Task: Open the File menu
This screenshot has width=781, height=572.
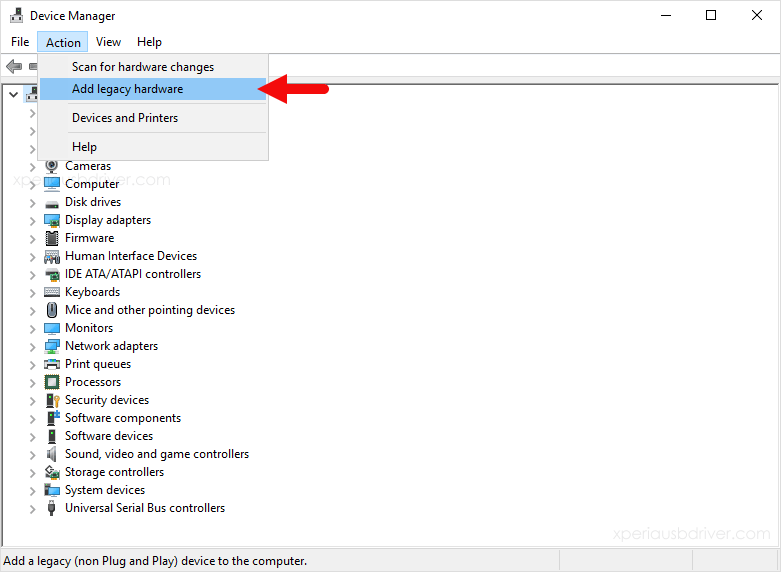Action: click(x=20, y=42)
